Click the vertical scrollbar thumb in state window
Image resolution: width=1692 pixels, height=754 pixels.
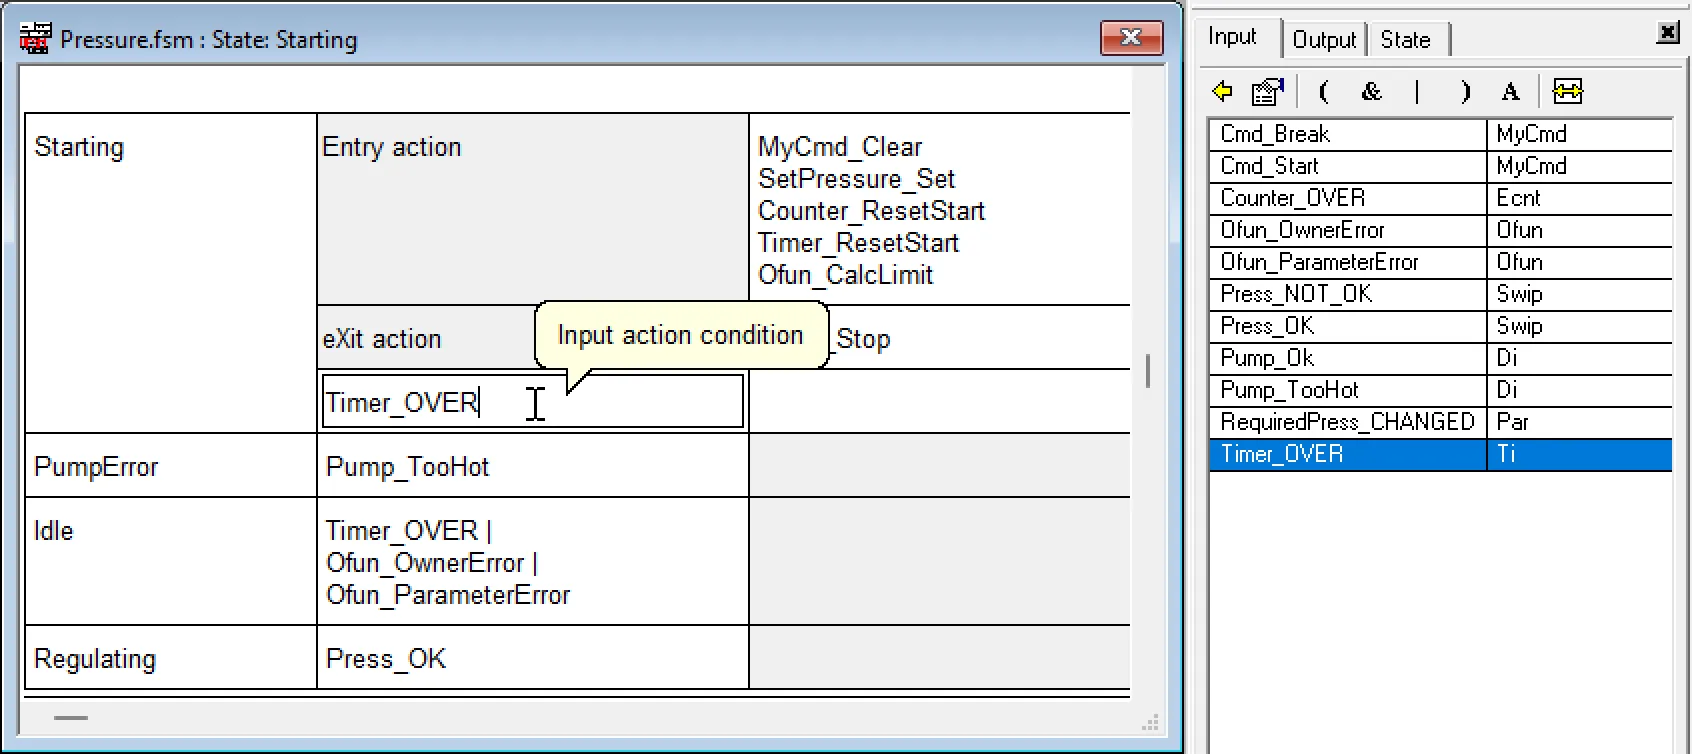(1148, 371)
